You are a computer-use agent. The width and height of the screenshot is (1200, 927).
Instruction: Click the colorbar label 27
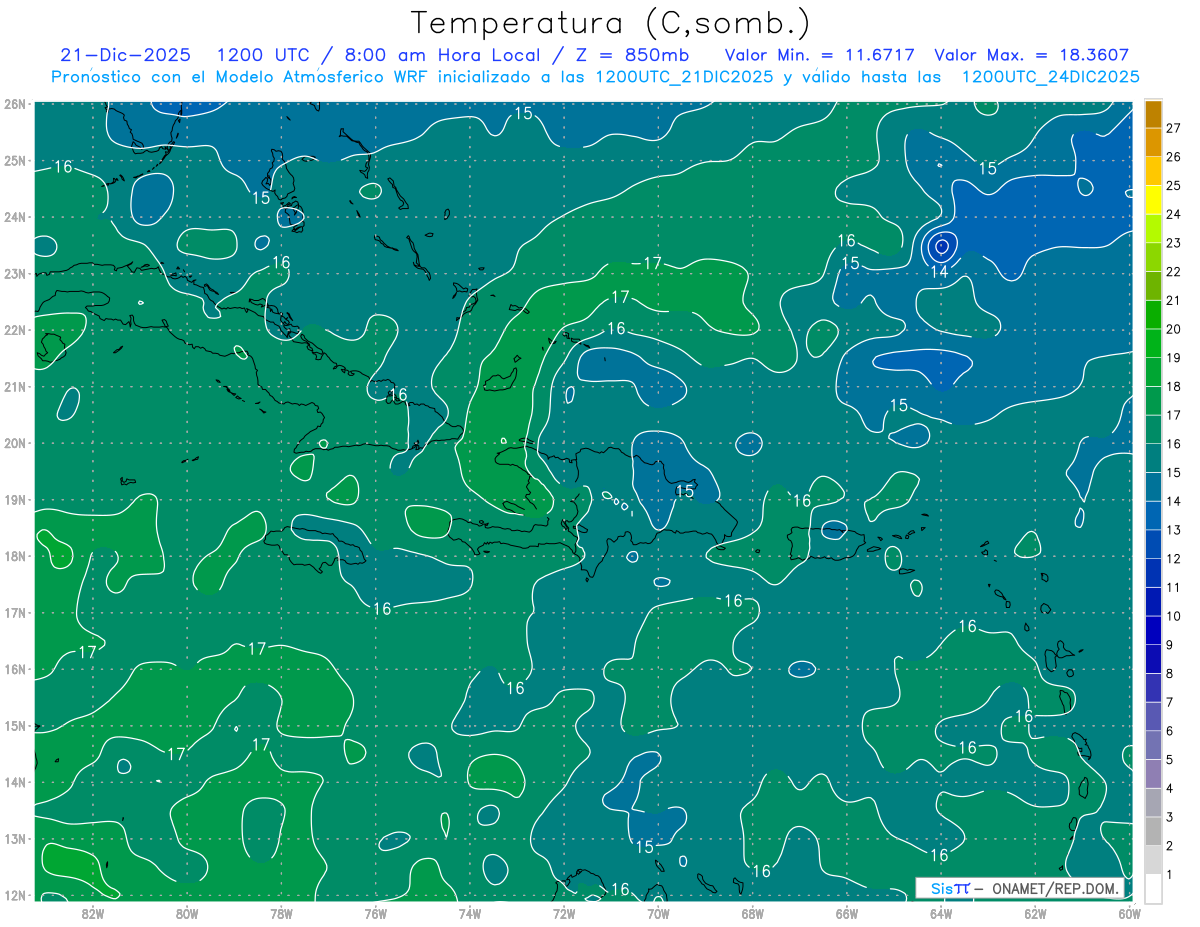coord(1173,128)
